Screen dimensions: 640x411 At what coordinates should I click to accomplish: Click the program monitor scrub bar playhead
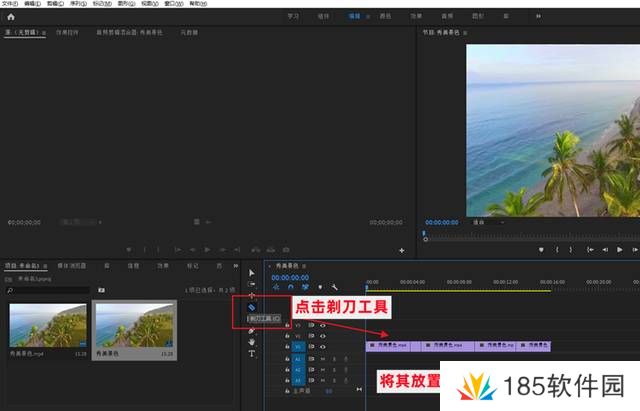(424, 234)
